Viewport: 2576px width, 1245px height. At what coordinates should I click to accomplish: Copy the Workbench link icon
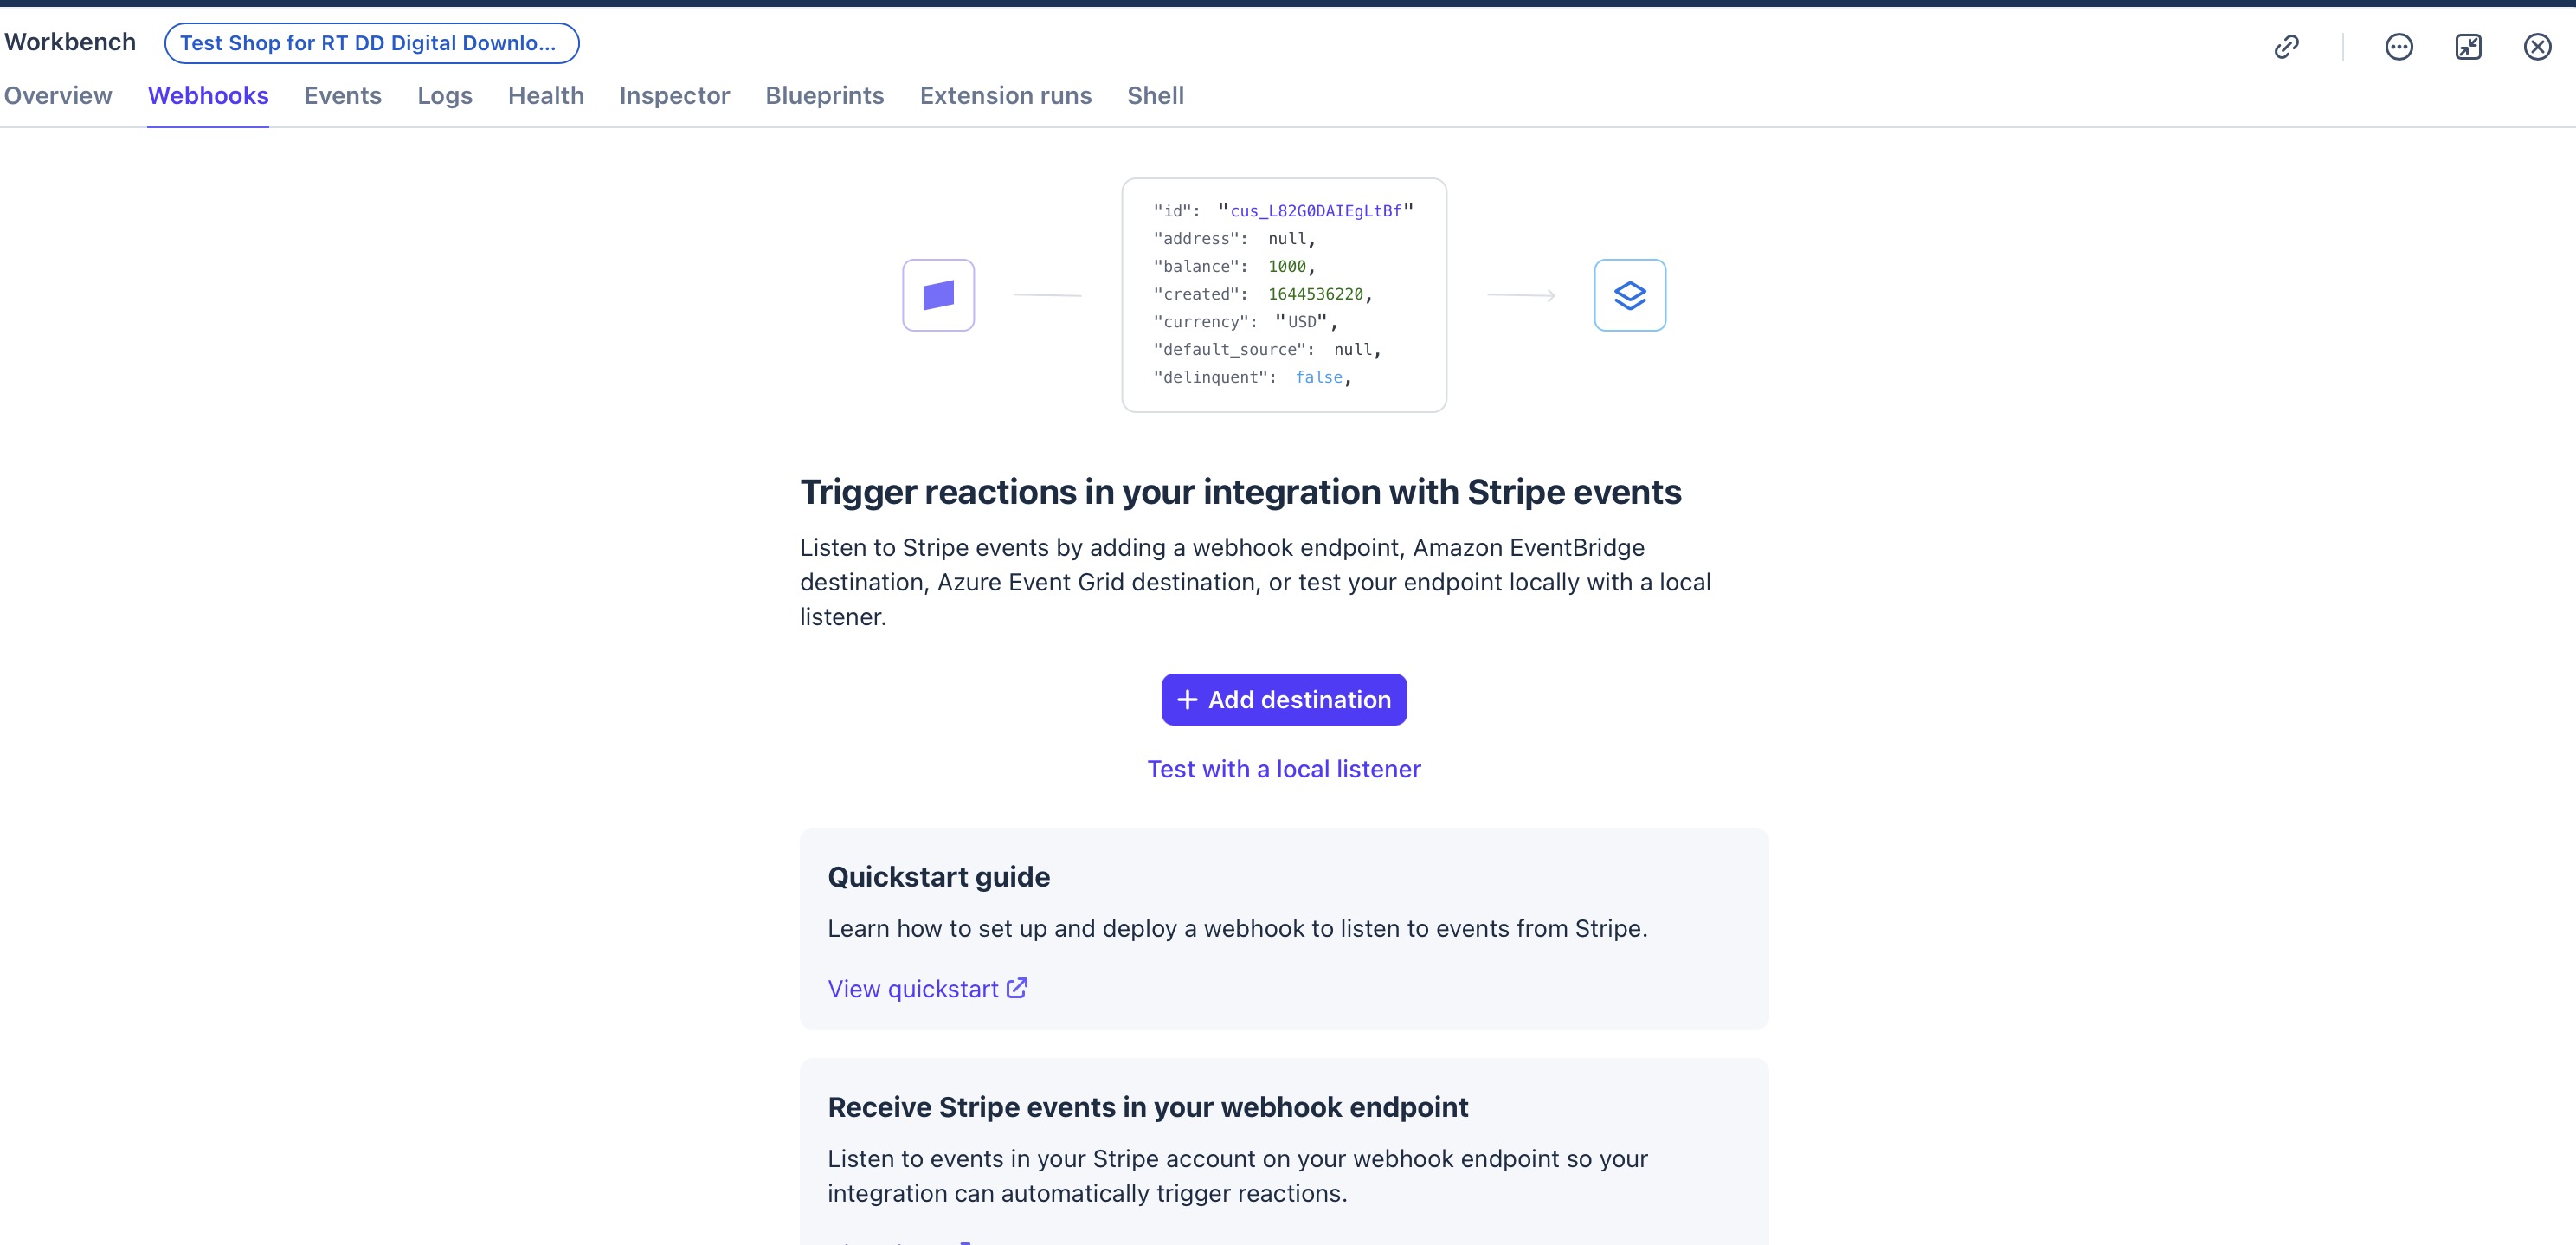2286,46
